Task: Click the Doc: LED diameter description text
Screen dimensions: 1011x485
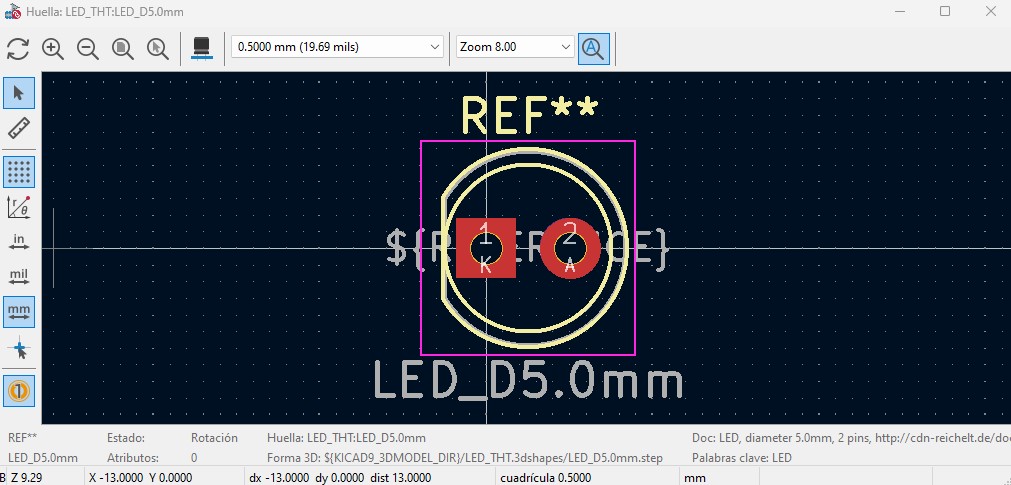Action: point(851,438)
